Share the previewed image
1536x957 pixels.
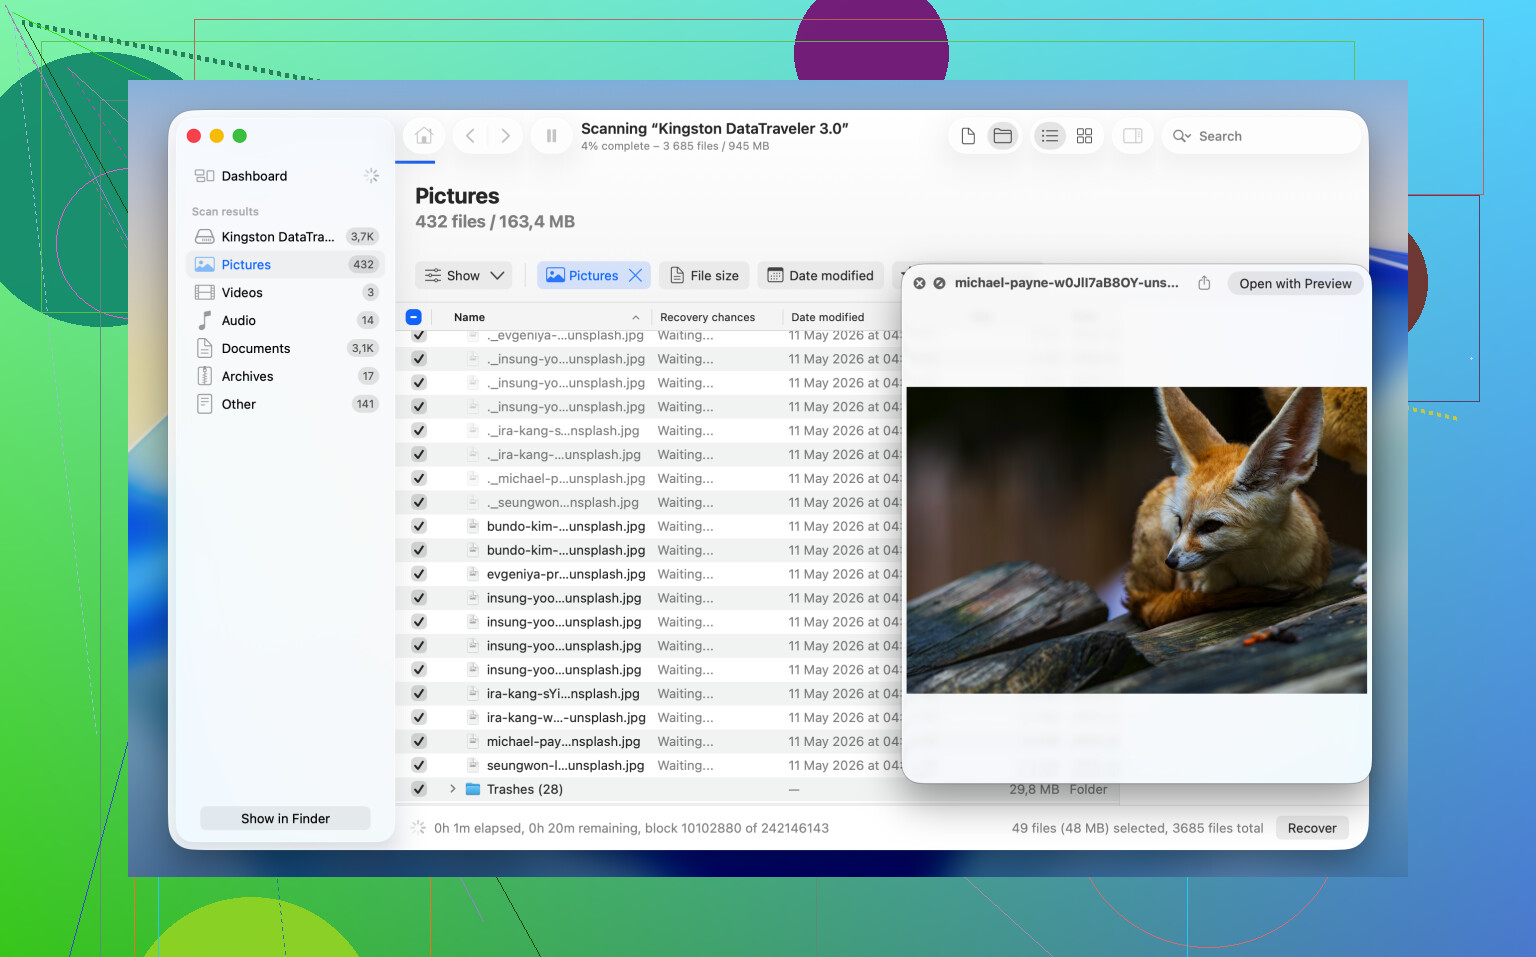coord(1204,283)
